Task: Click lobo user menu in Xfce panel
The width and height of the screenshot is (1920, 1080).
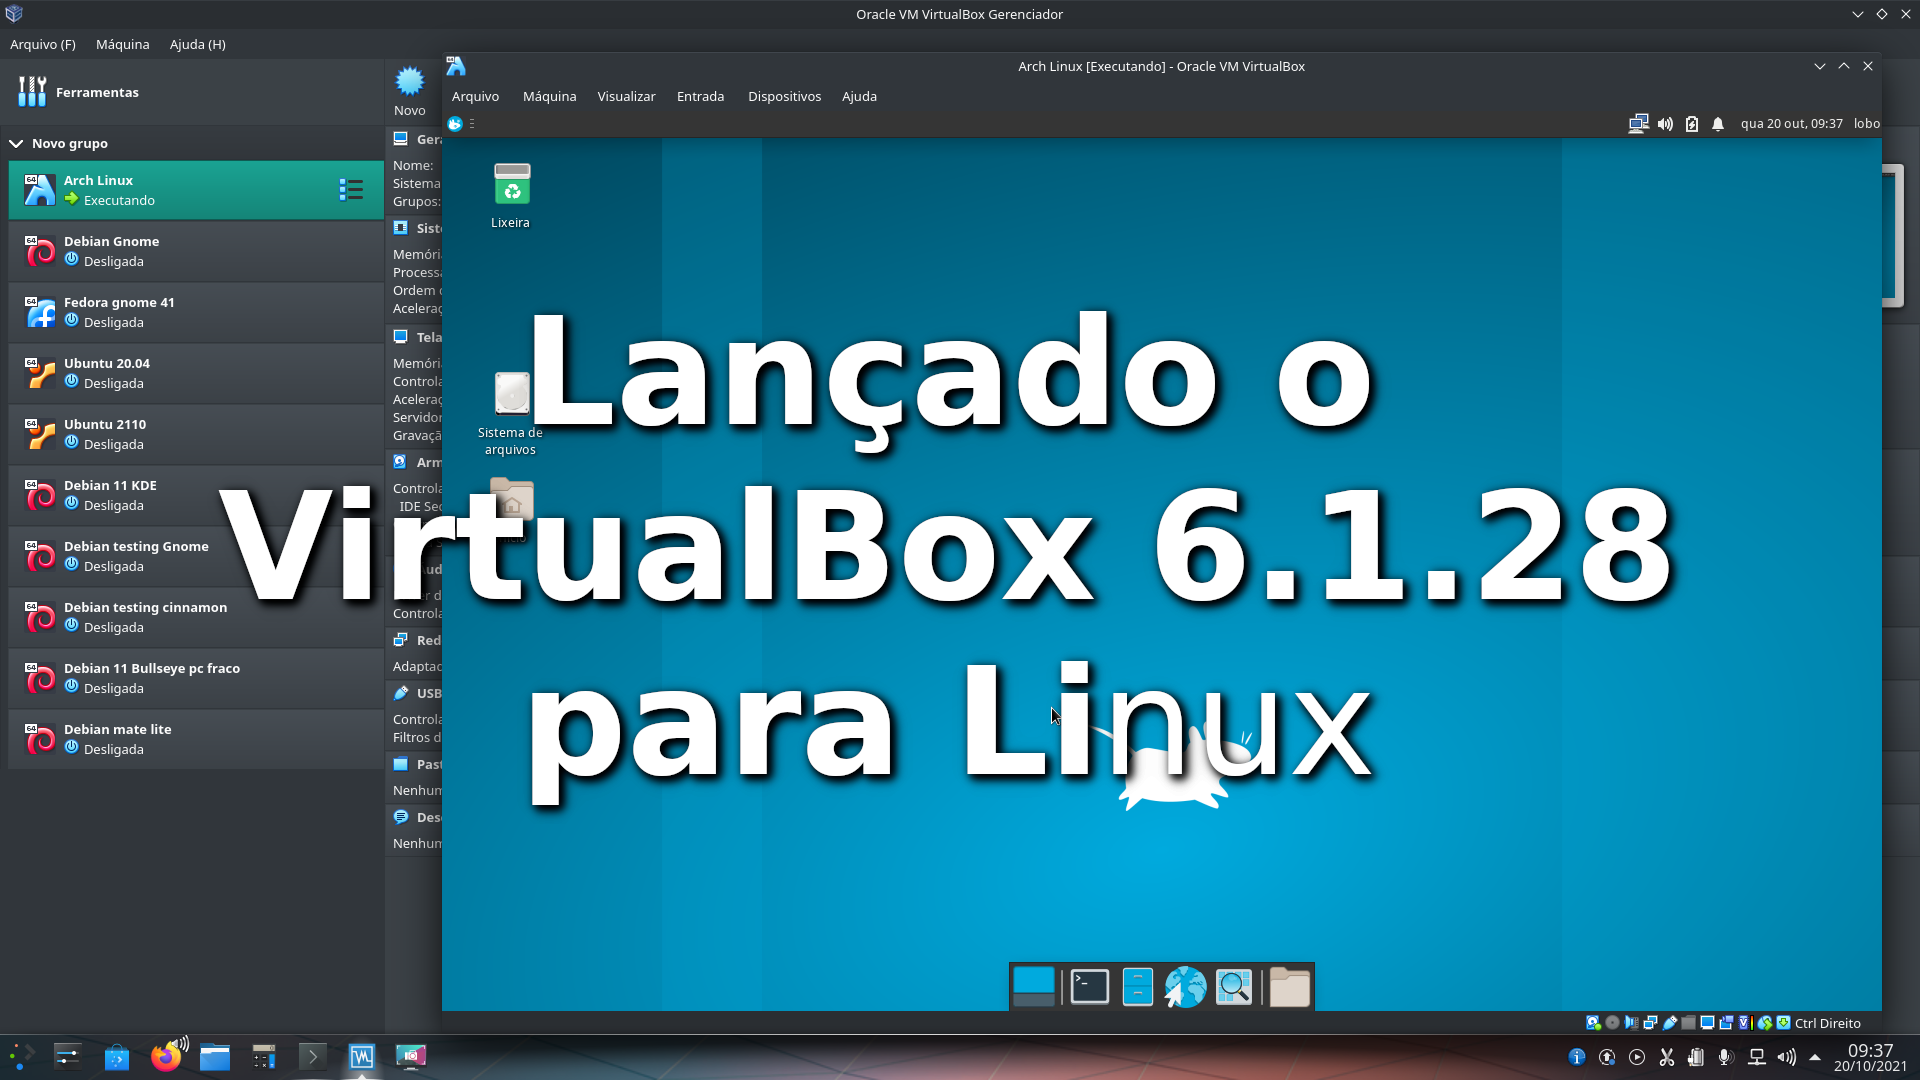Action: [x=1866, y=124]
